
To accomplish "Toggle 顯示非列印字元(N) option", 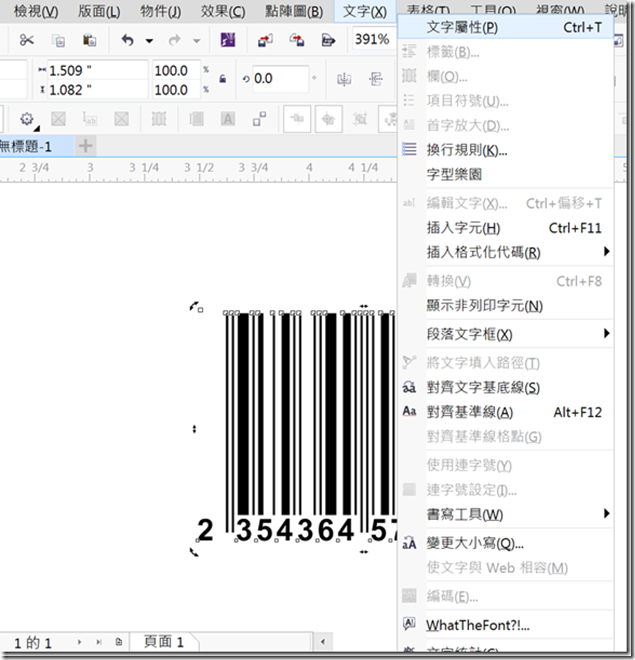I will 505,306.
